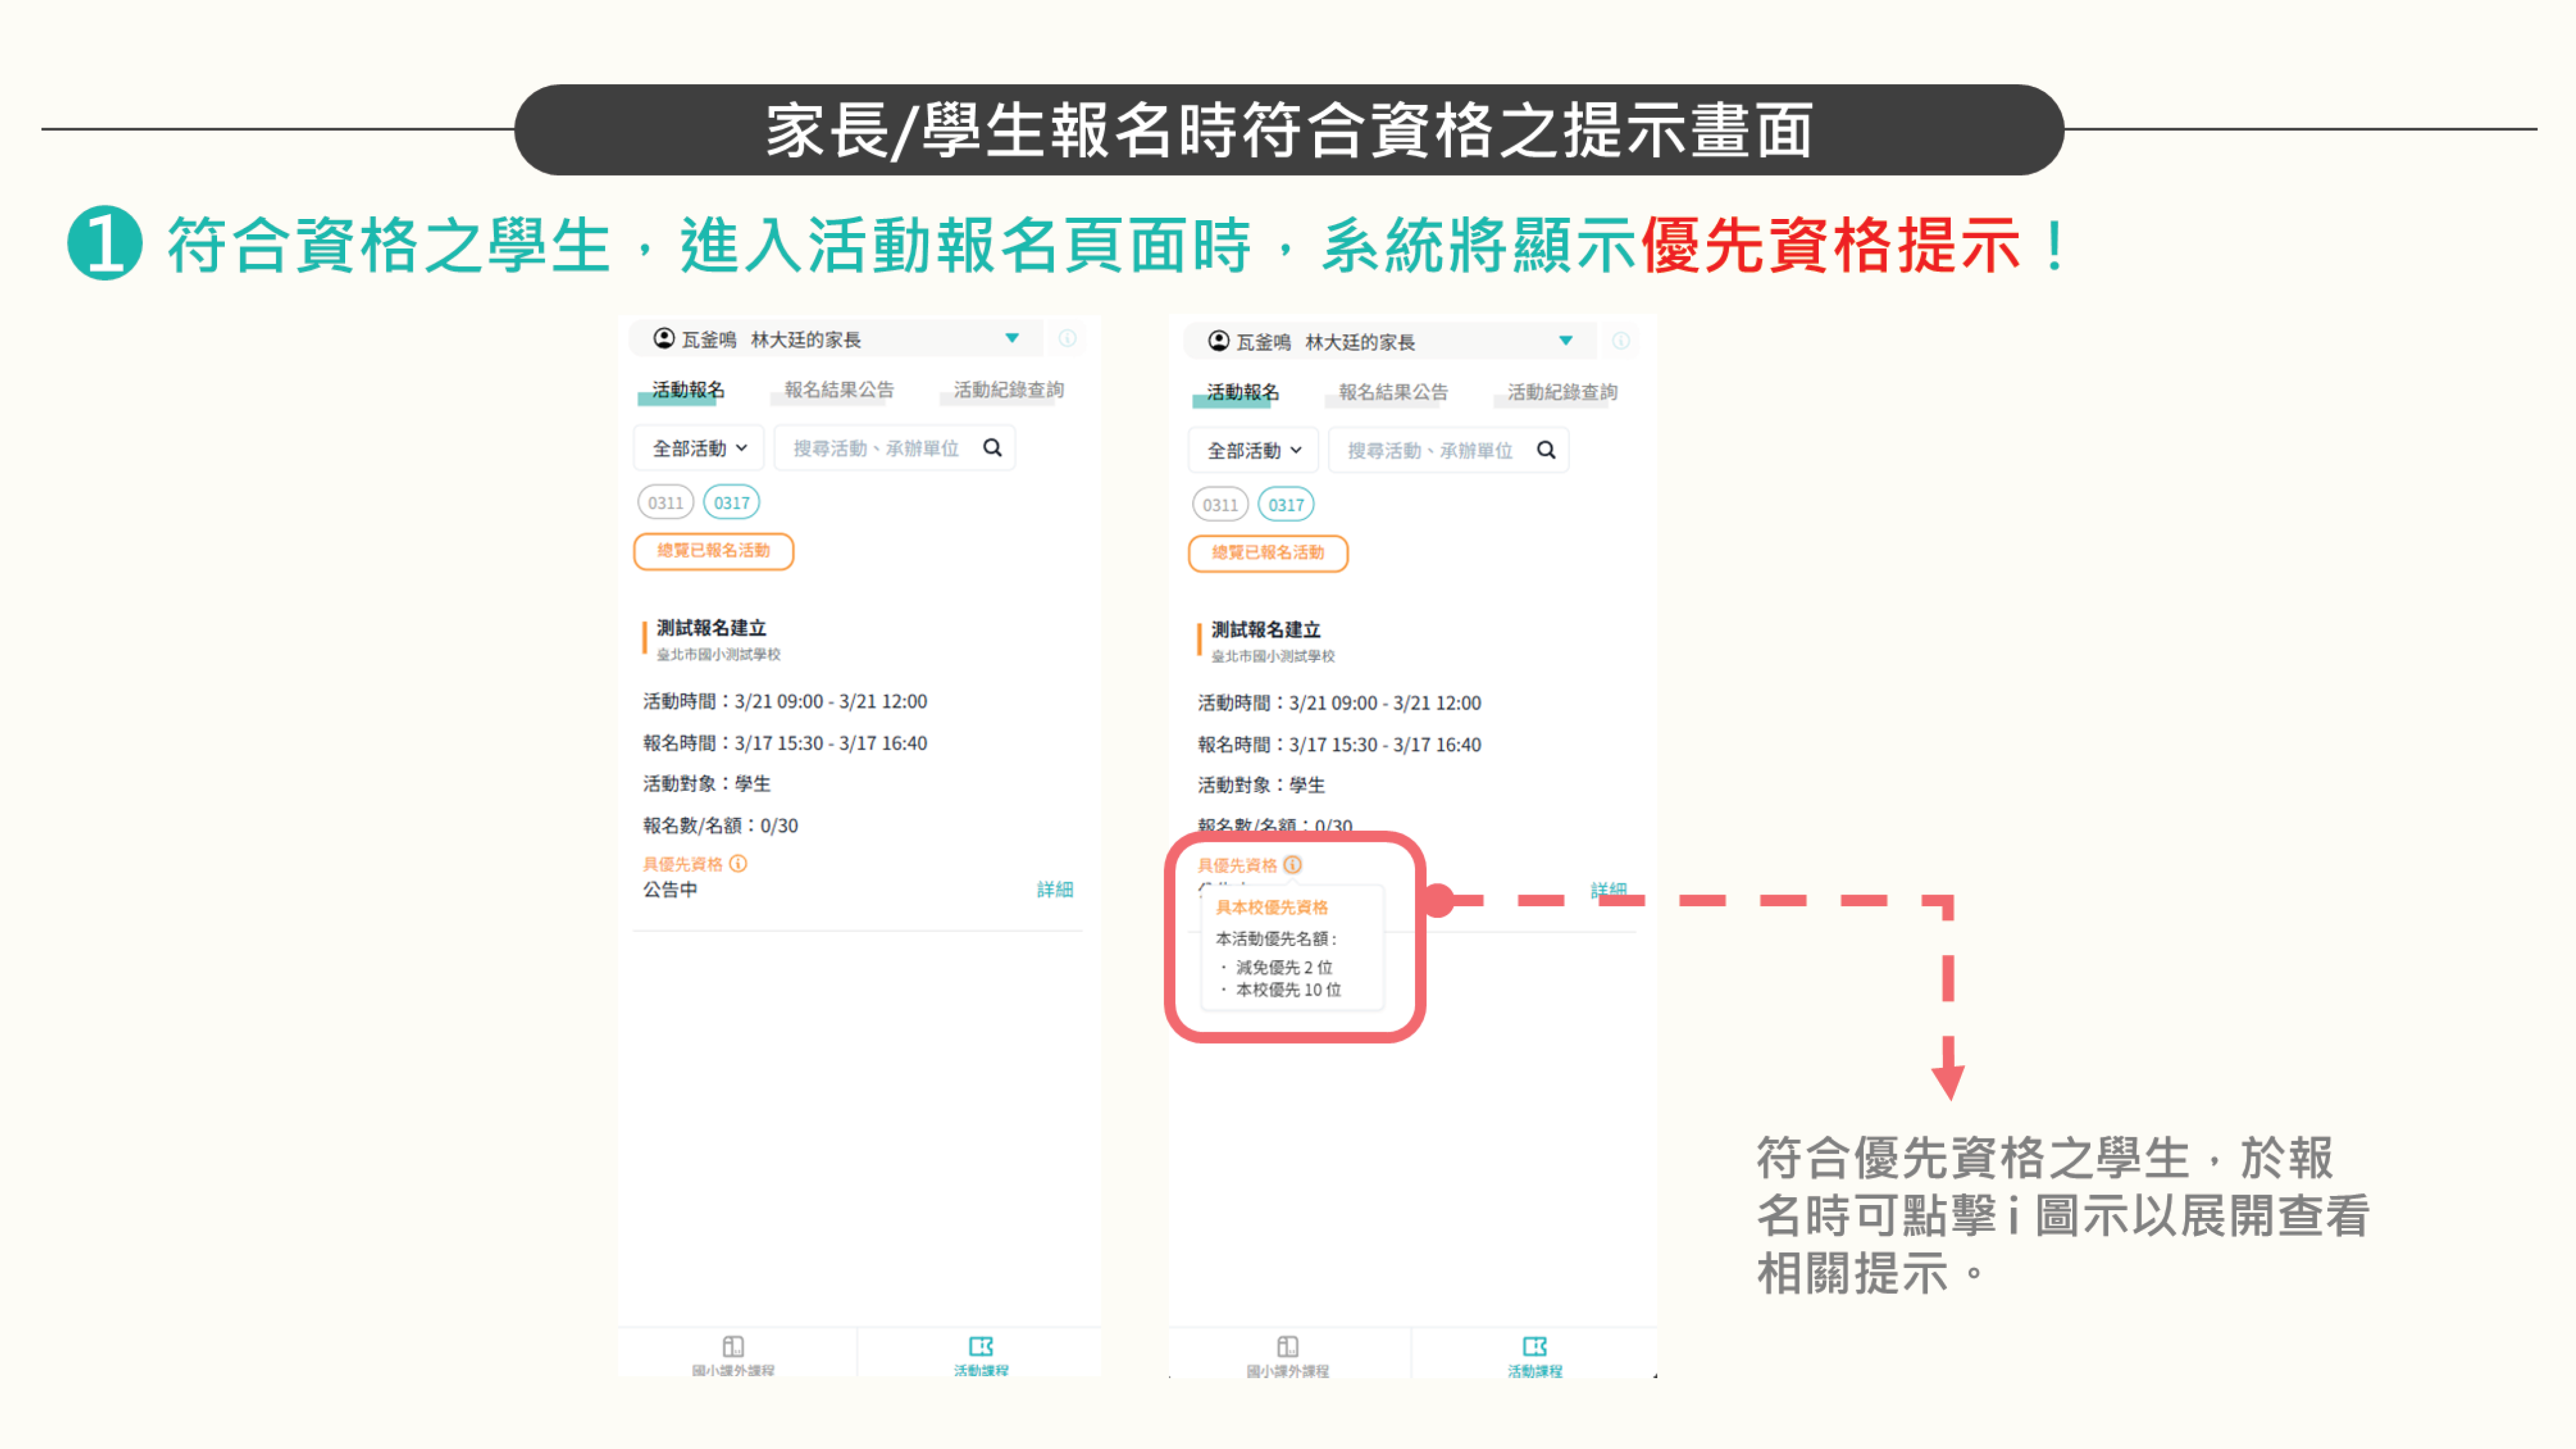
Task: Click 搜尋活動、承辦單位 search field in left phone
Action: (876, 448)
